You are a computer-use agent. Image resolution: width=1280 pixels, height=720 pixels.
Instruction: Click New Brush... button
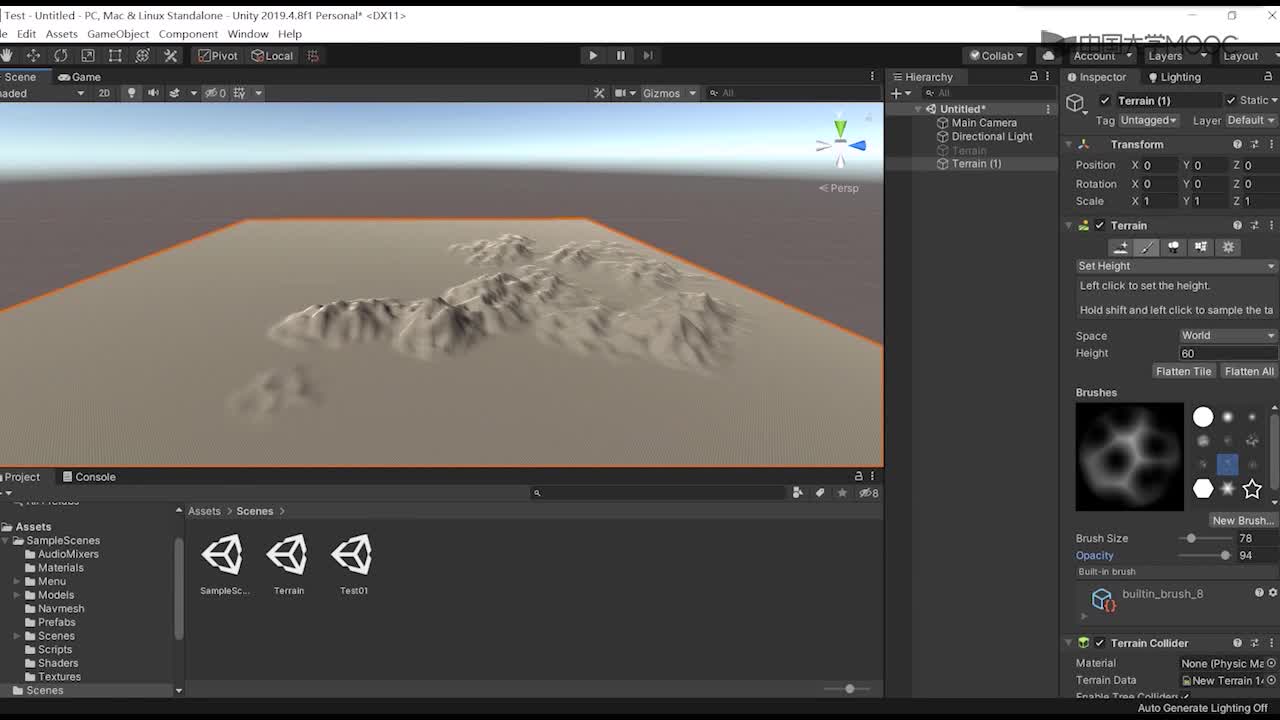click(1242, 520)
